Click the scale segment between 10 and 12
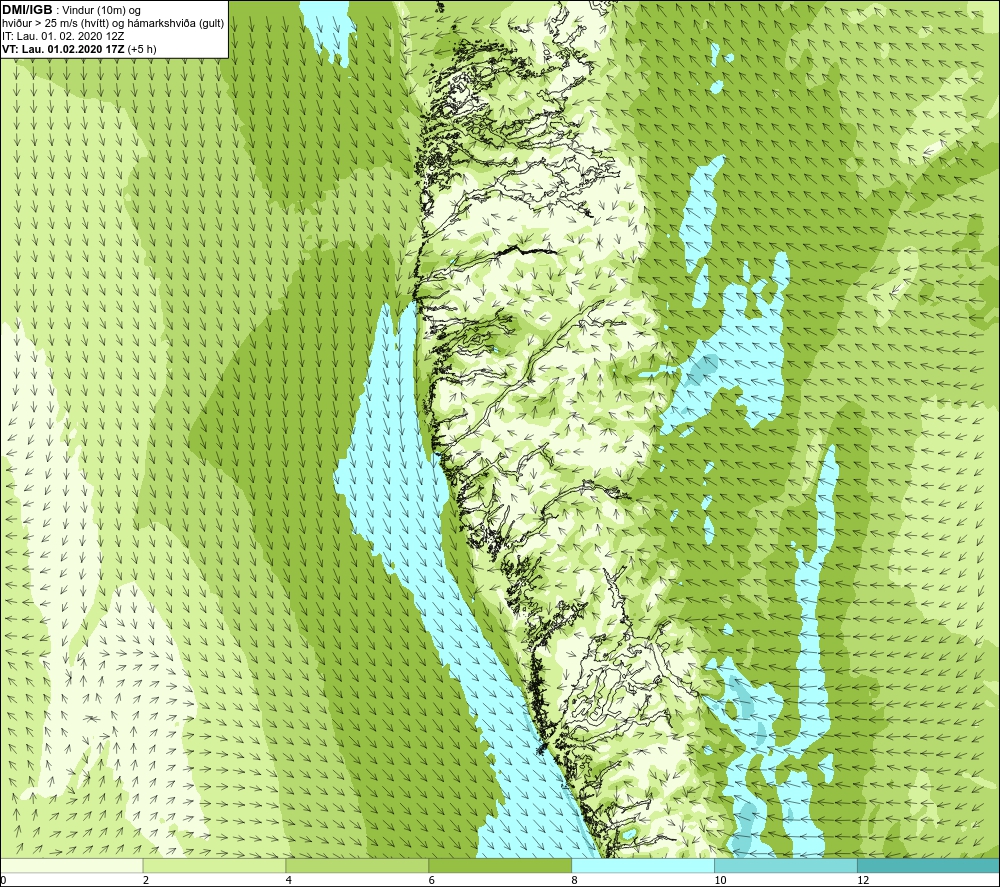Viewport: 1000px width, 887px height. (786, 865)
